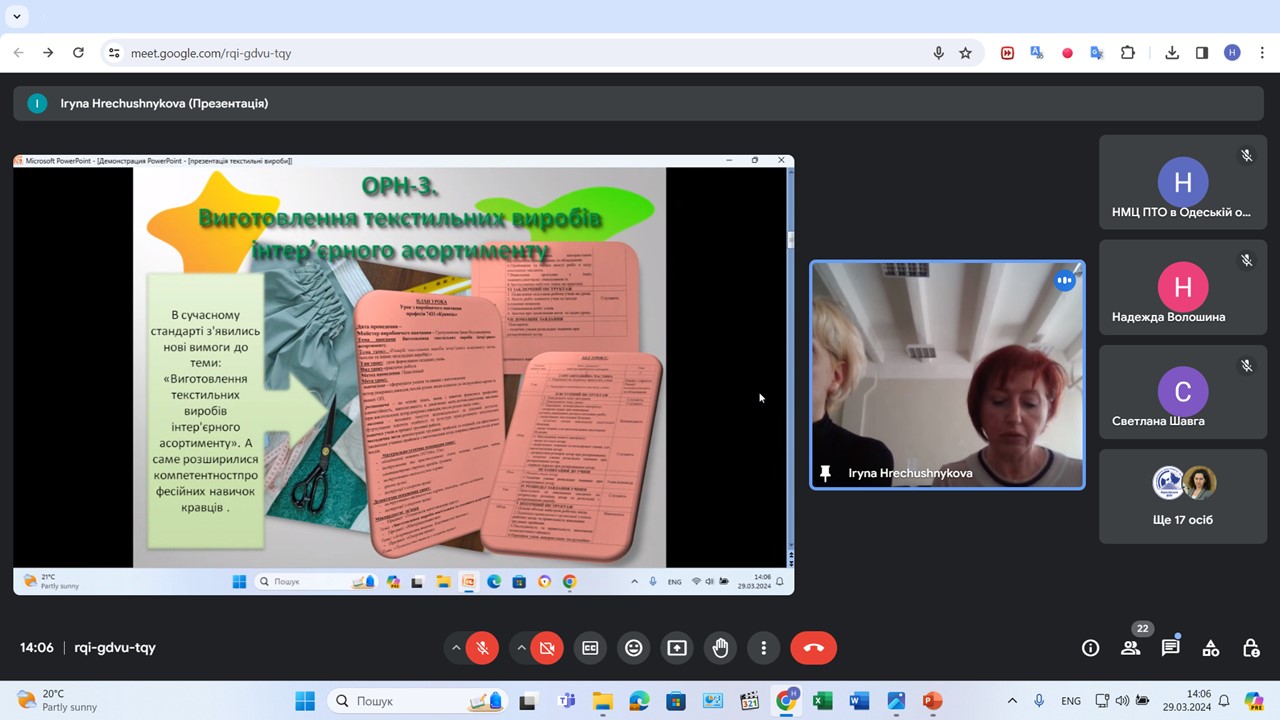
Task: Expand audio settings arrow beside microphone
Action: 456,648
